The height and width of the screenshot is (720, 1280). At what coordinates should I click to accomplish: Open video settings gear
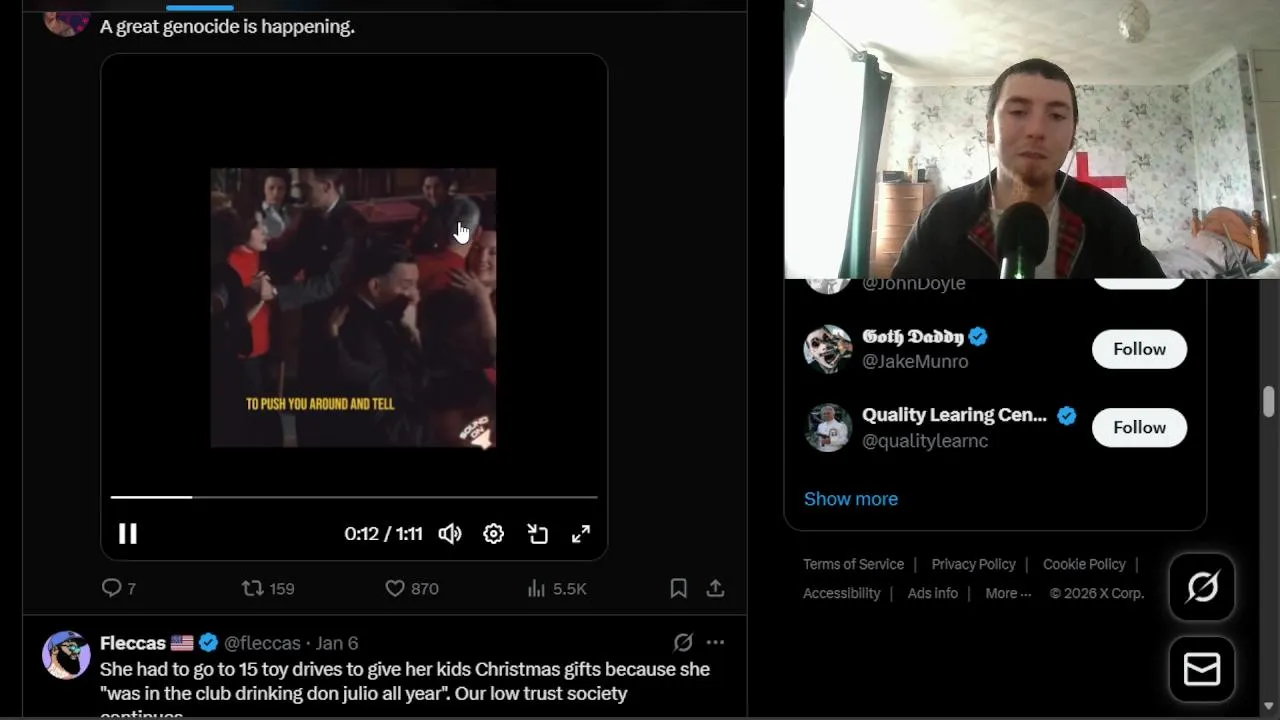[494, 534]
